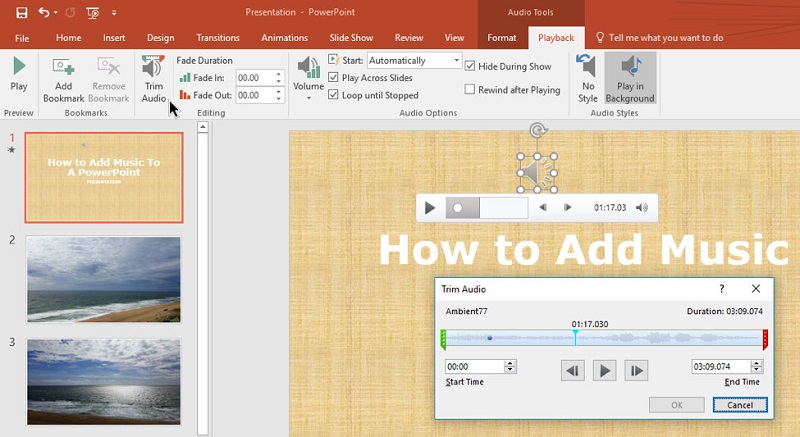Open Trim Audio from the Editing group
The width and height of the screenshot is (800, 437).
pyautogui.click(x=154, y=79)
